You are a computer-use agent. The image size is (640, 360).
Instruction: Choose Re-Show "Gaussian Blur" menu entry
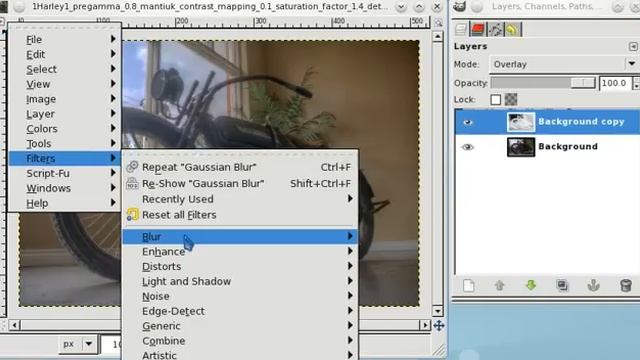pos(240,183)
